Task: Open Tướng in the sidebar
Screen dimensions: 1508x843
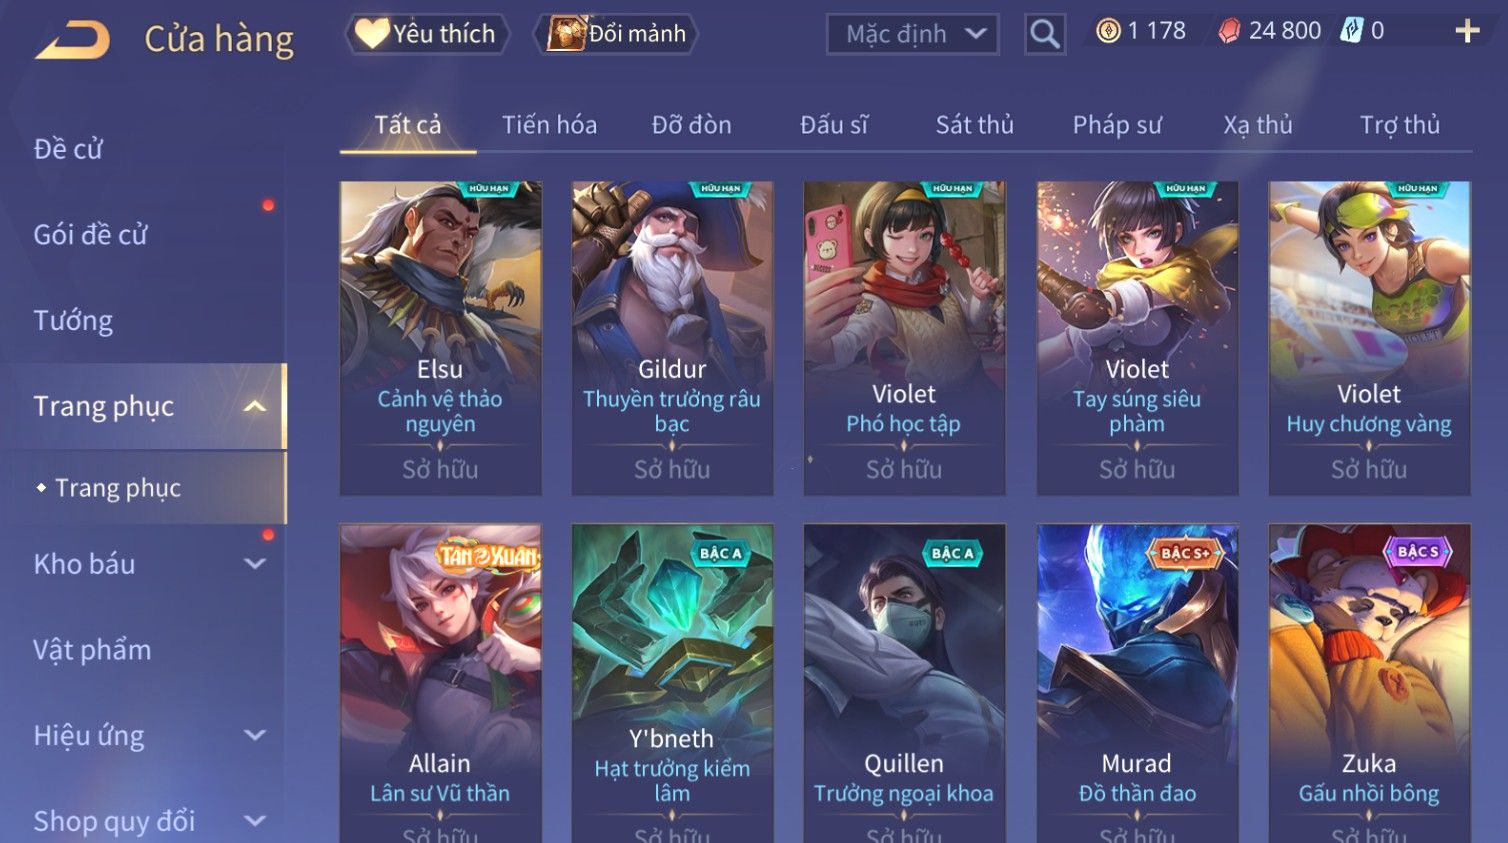Action: 73,321
